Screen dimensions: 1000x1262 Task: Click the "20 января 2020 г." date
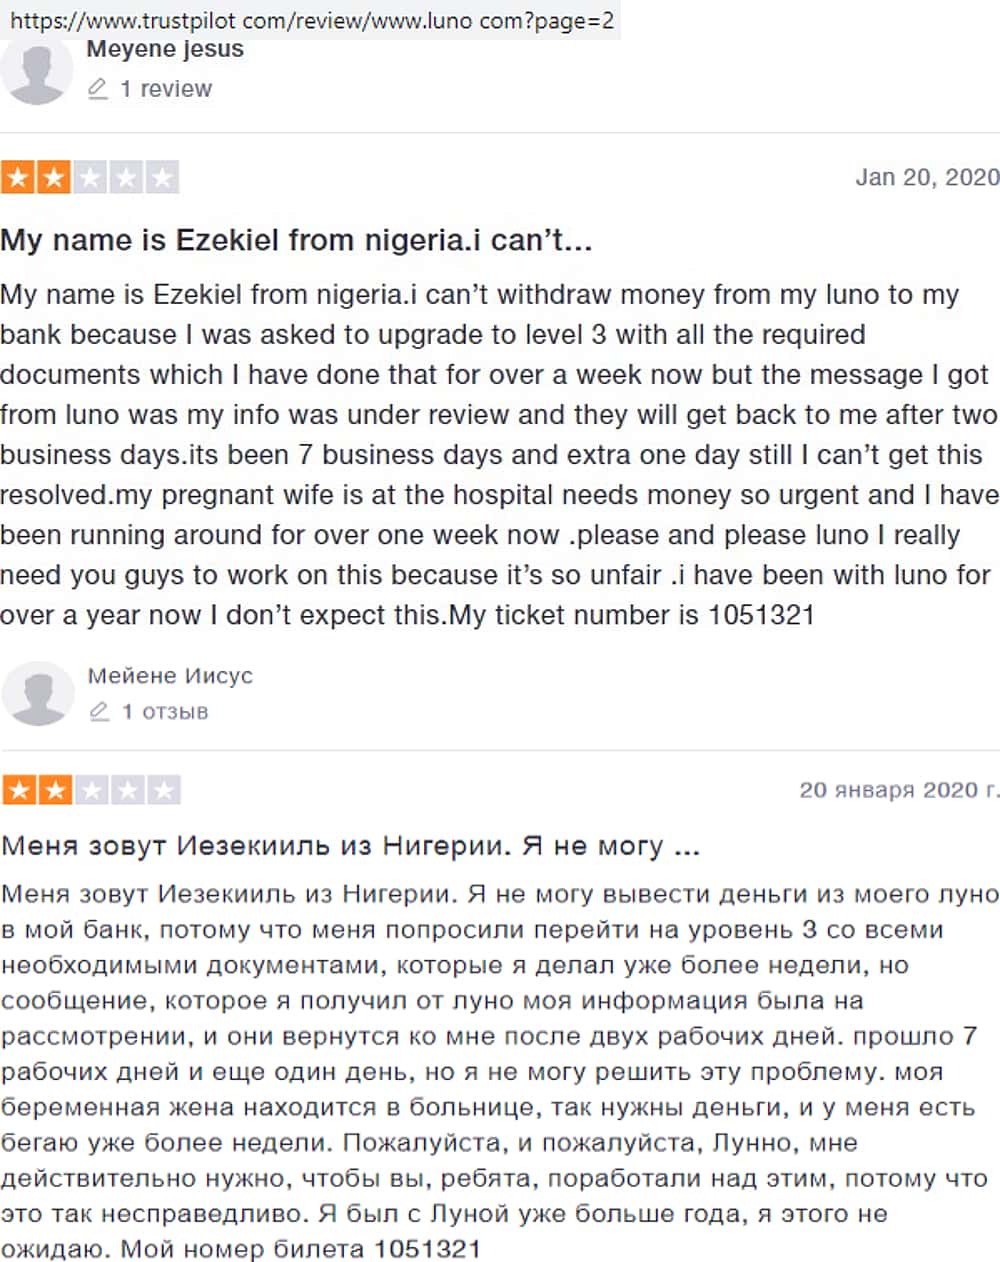click(x=899, y=790)
